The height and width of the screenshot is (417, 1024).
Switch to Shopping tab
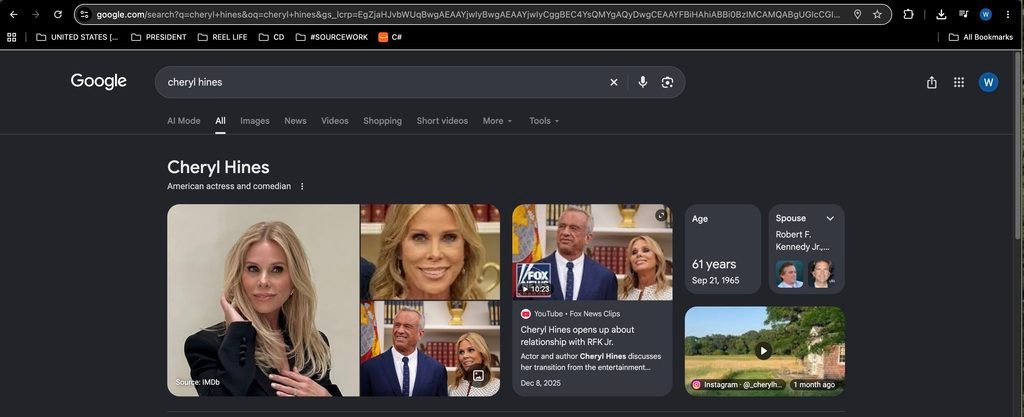click(383, 121)
